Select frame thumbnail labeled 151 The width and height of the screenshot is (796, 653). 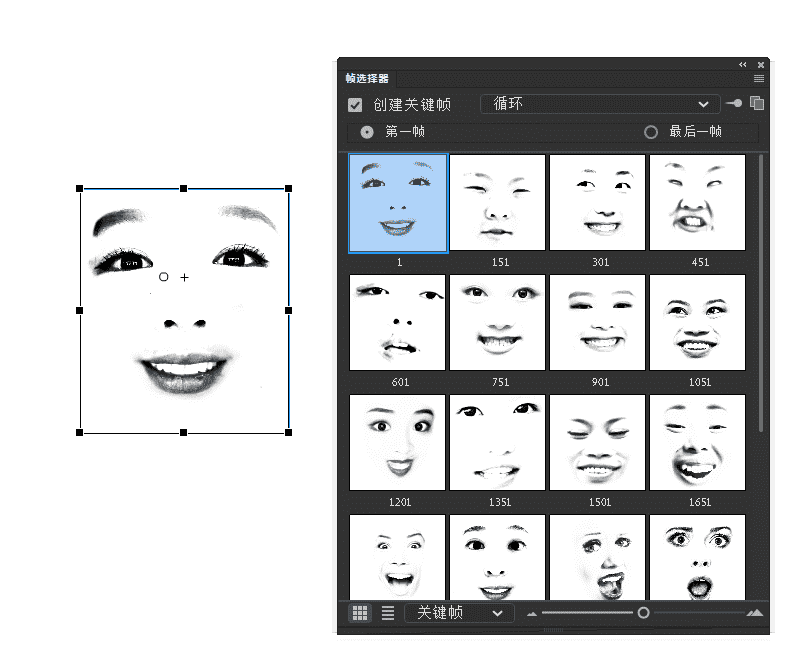click(497, 202)
